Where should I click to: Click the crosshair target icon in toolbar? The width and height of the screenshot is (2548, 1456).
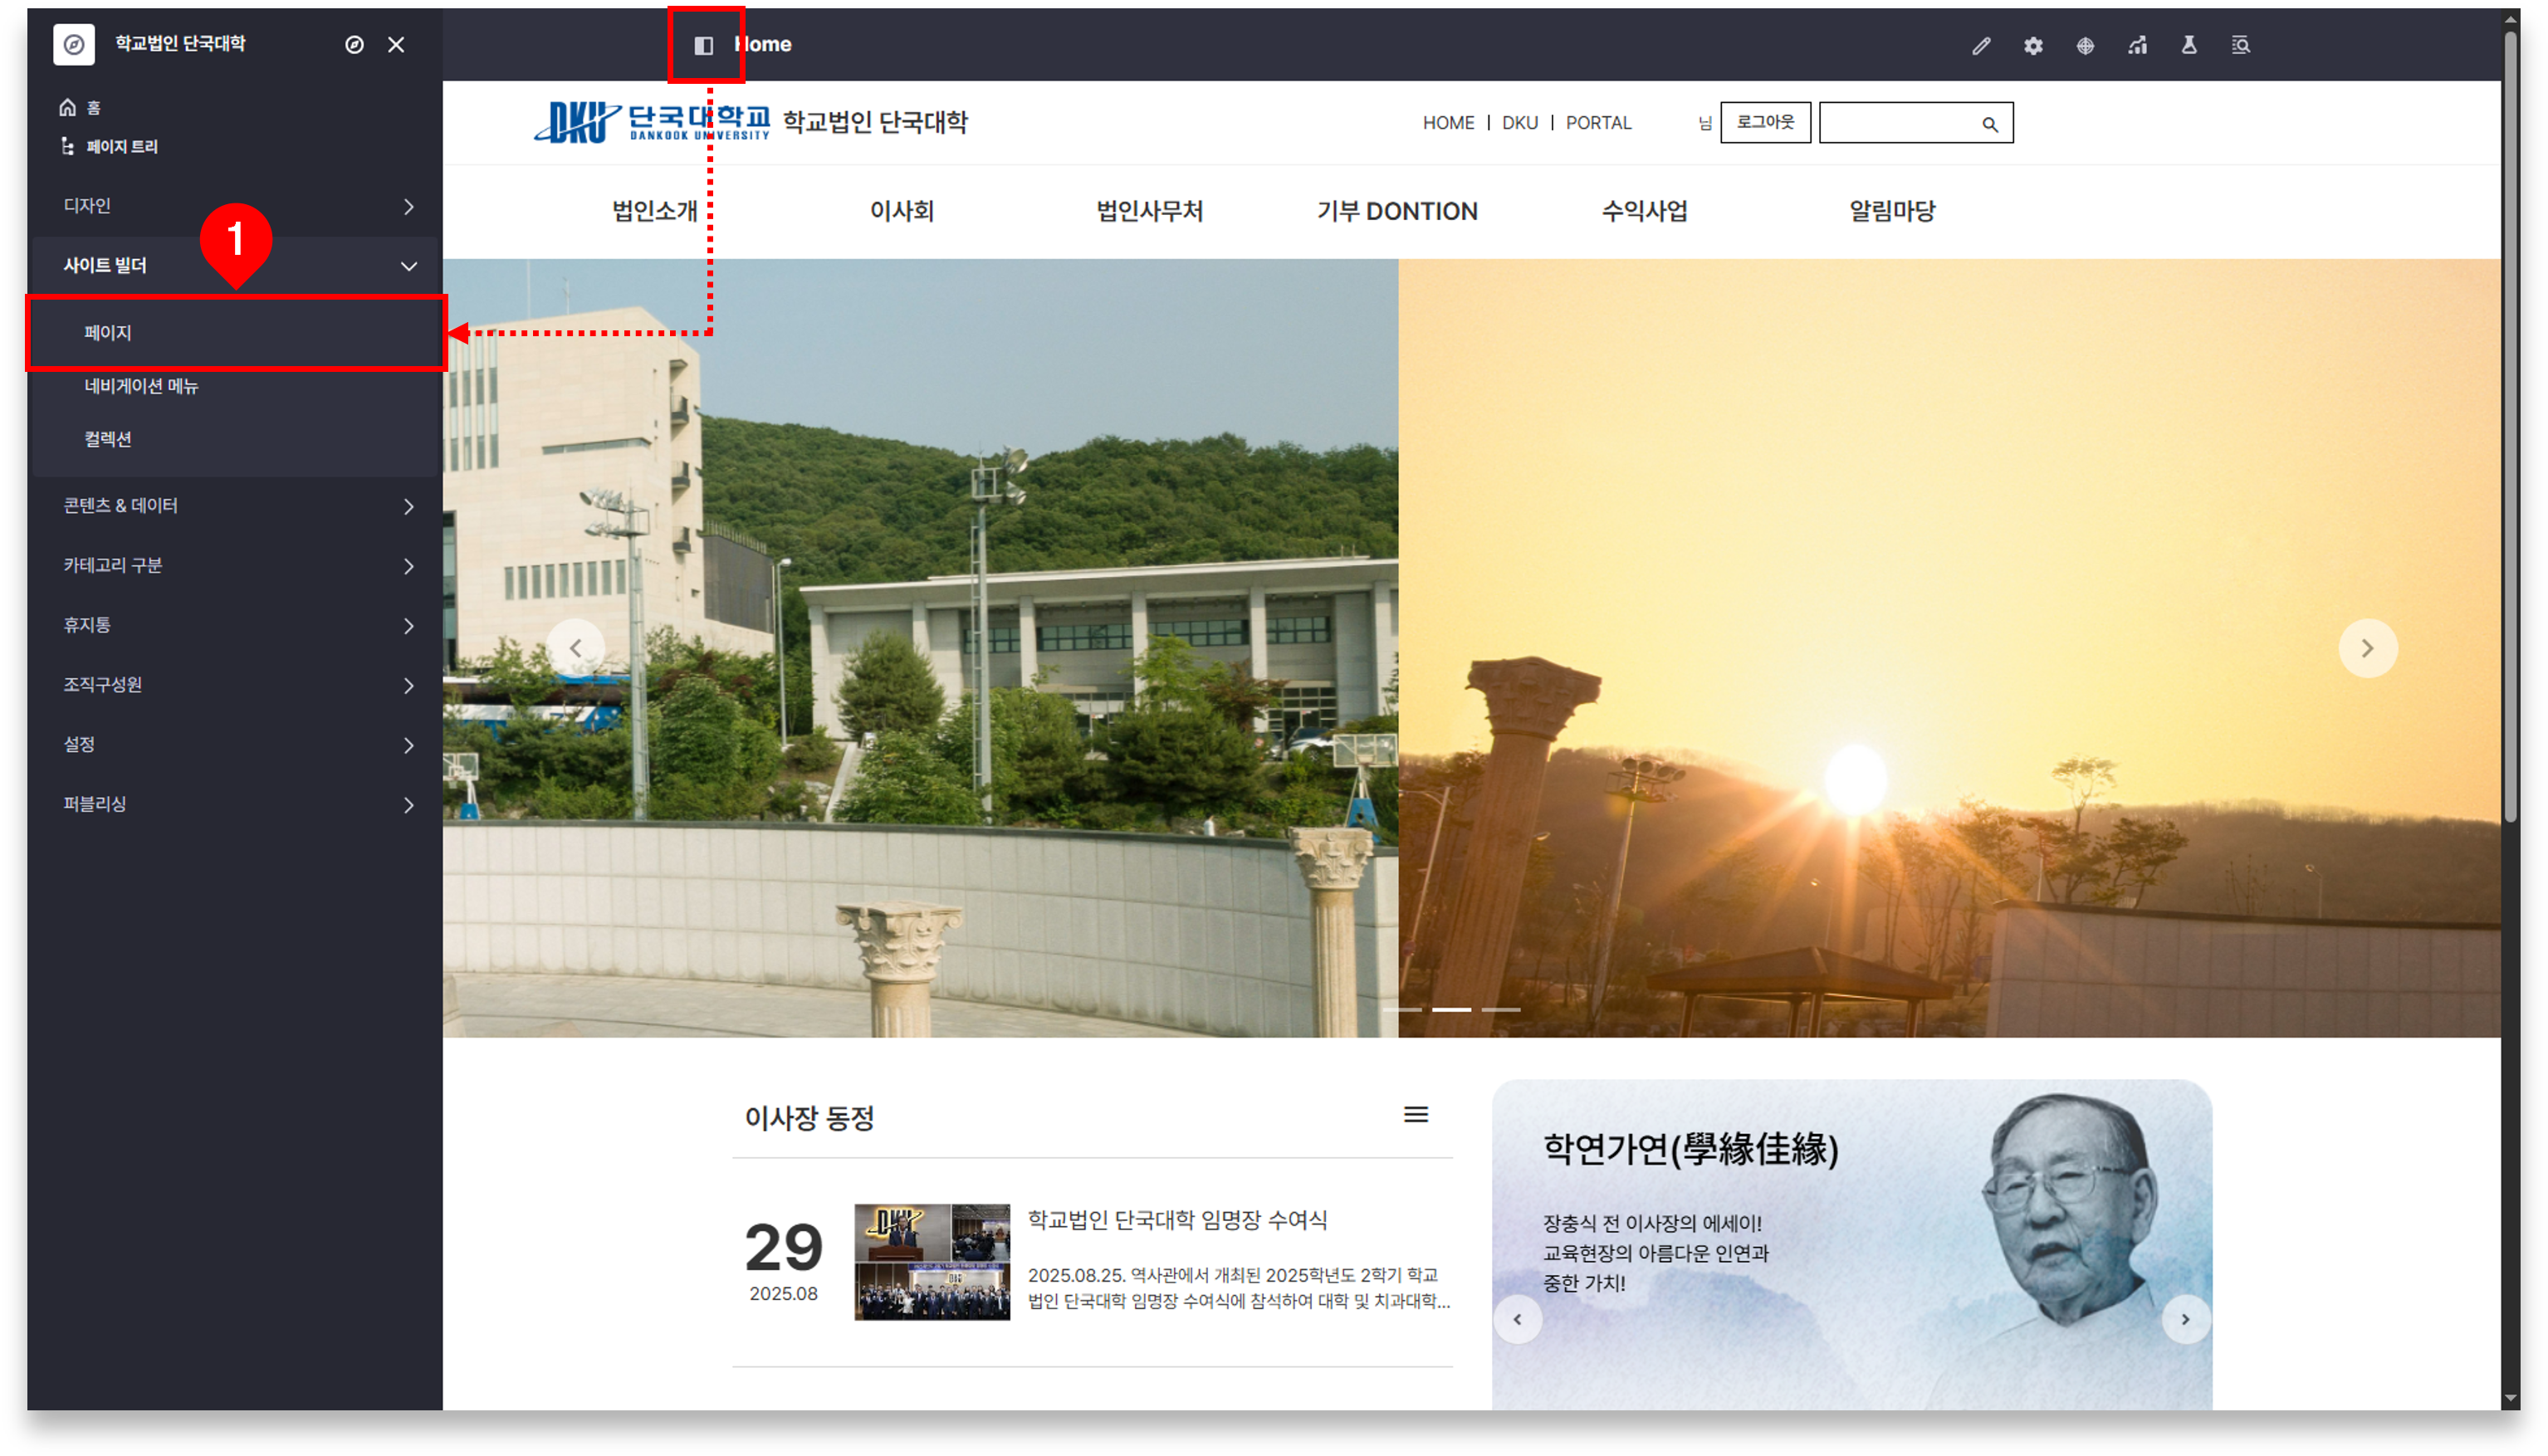[x=2085, y=45]
